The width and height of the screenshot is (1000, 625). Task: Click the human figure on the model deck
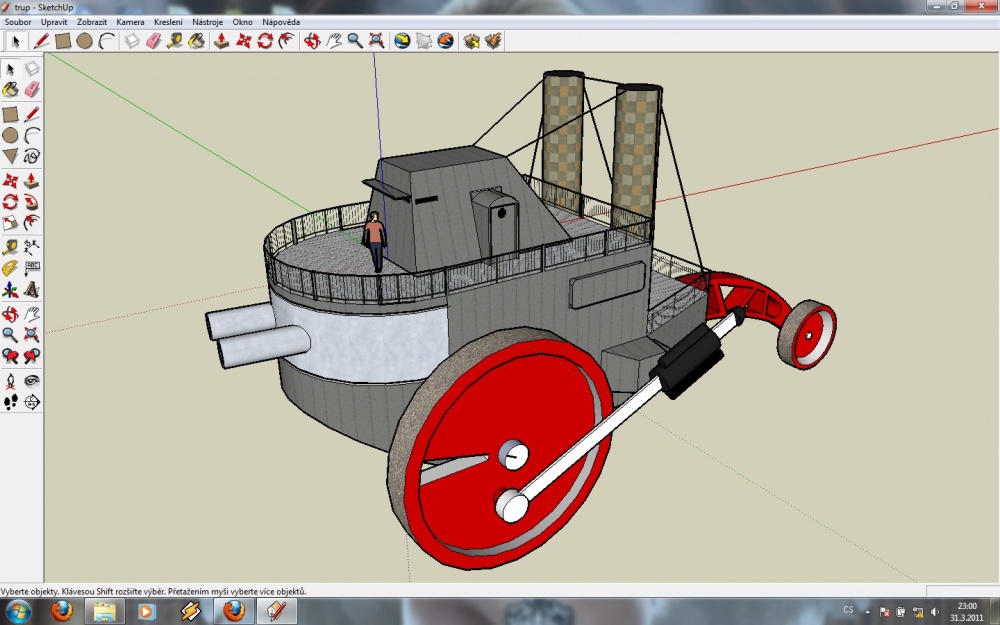[374, 242]
